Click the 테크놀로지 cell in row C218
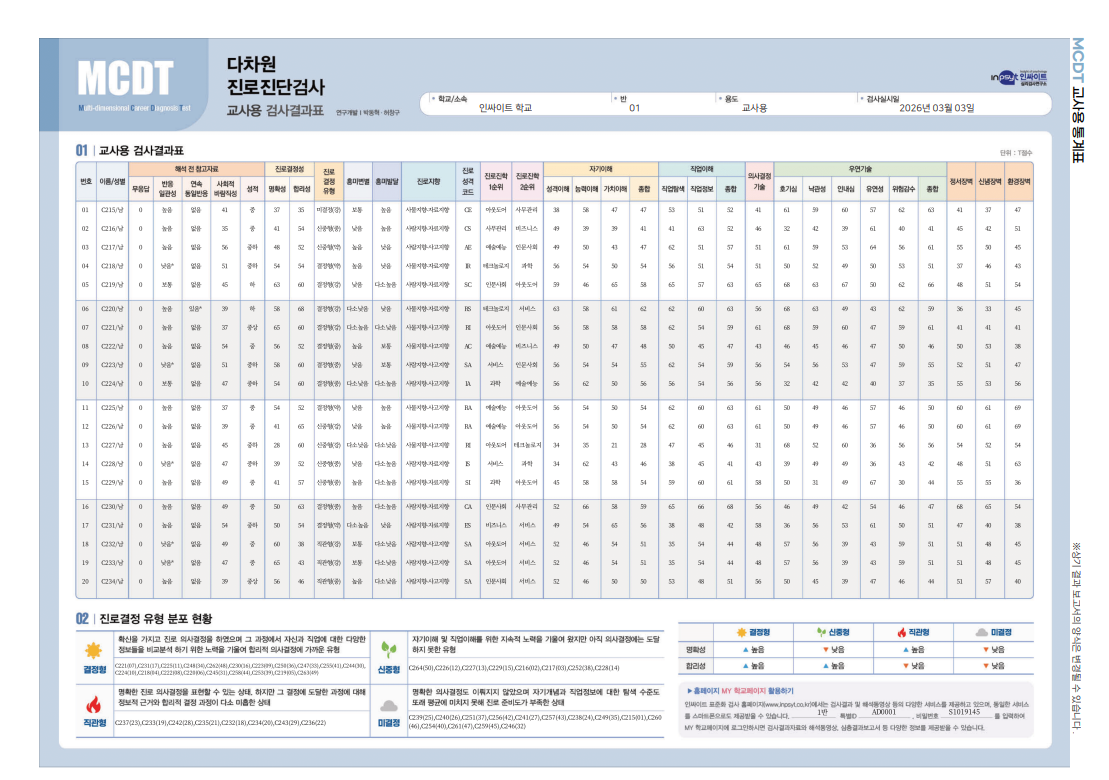 click(496, 266)
